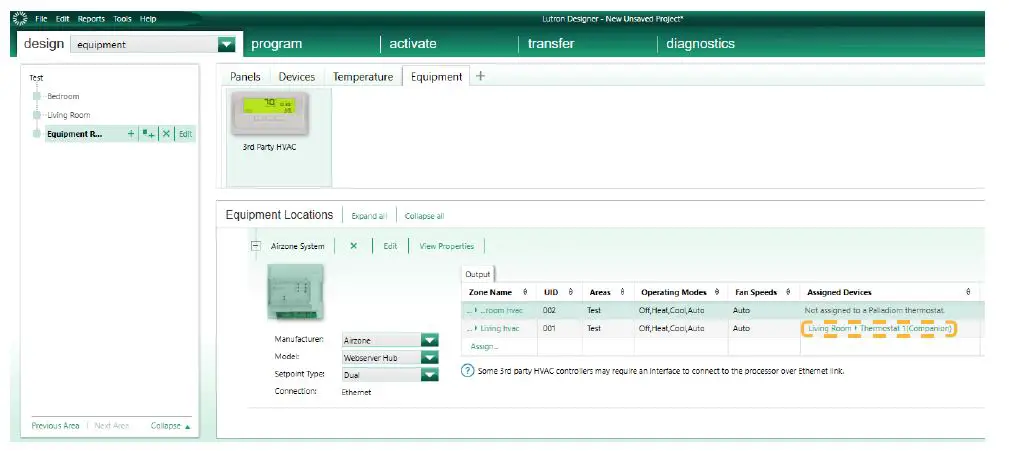This screenshot has width=1009, height=451.
Task: Delete the Airzone System with the X icon
Action: coord(353,246)
